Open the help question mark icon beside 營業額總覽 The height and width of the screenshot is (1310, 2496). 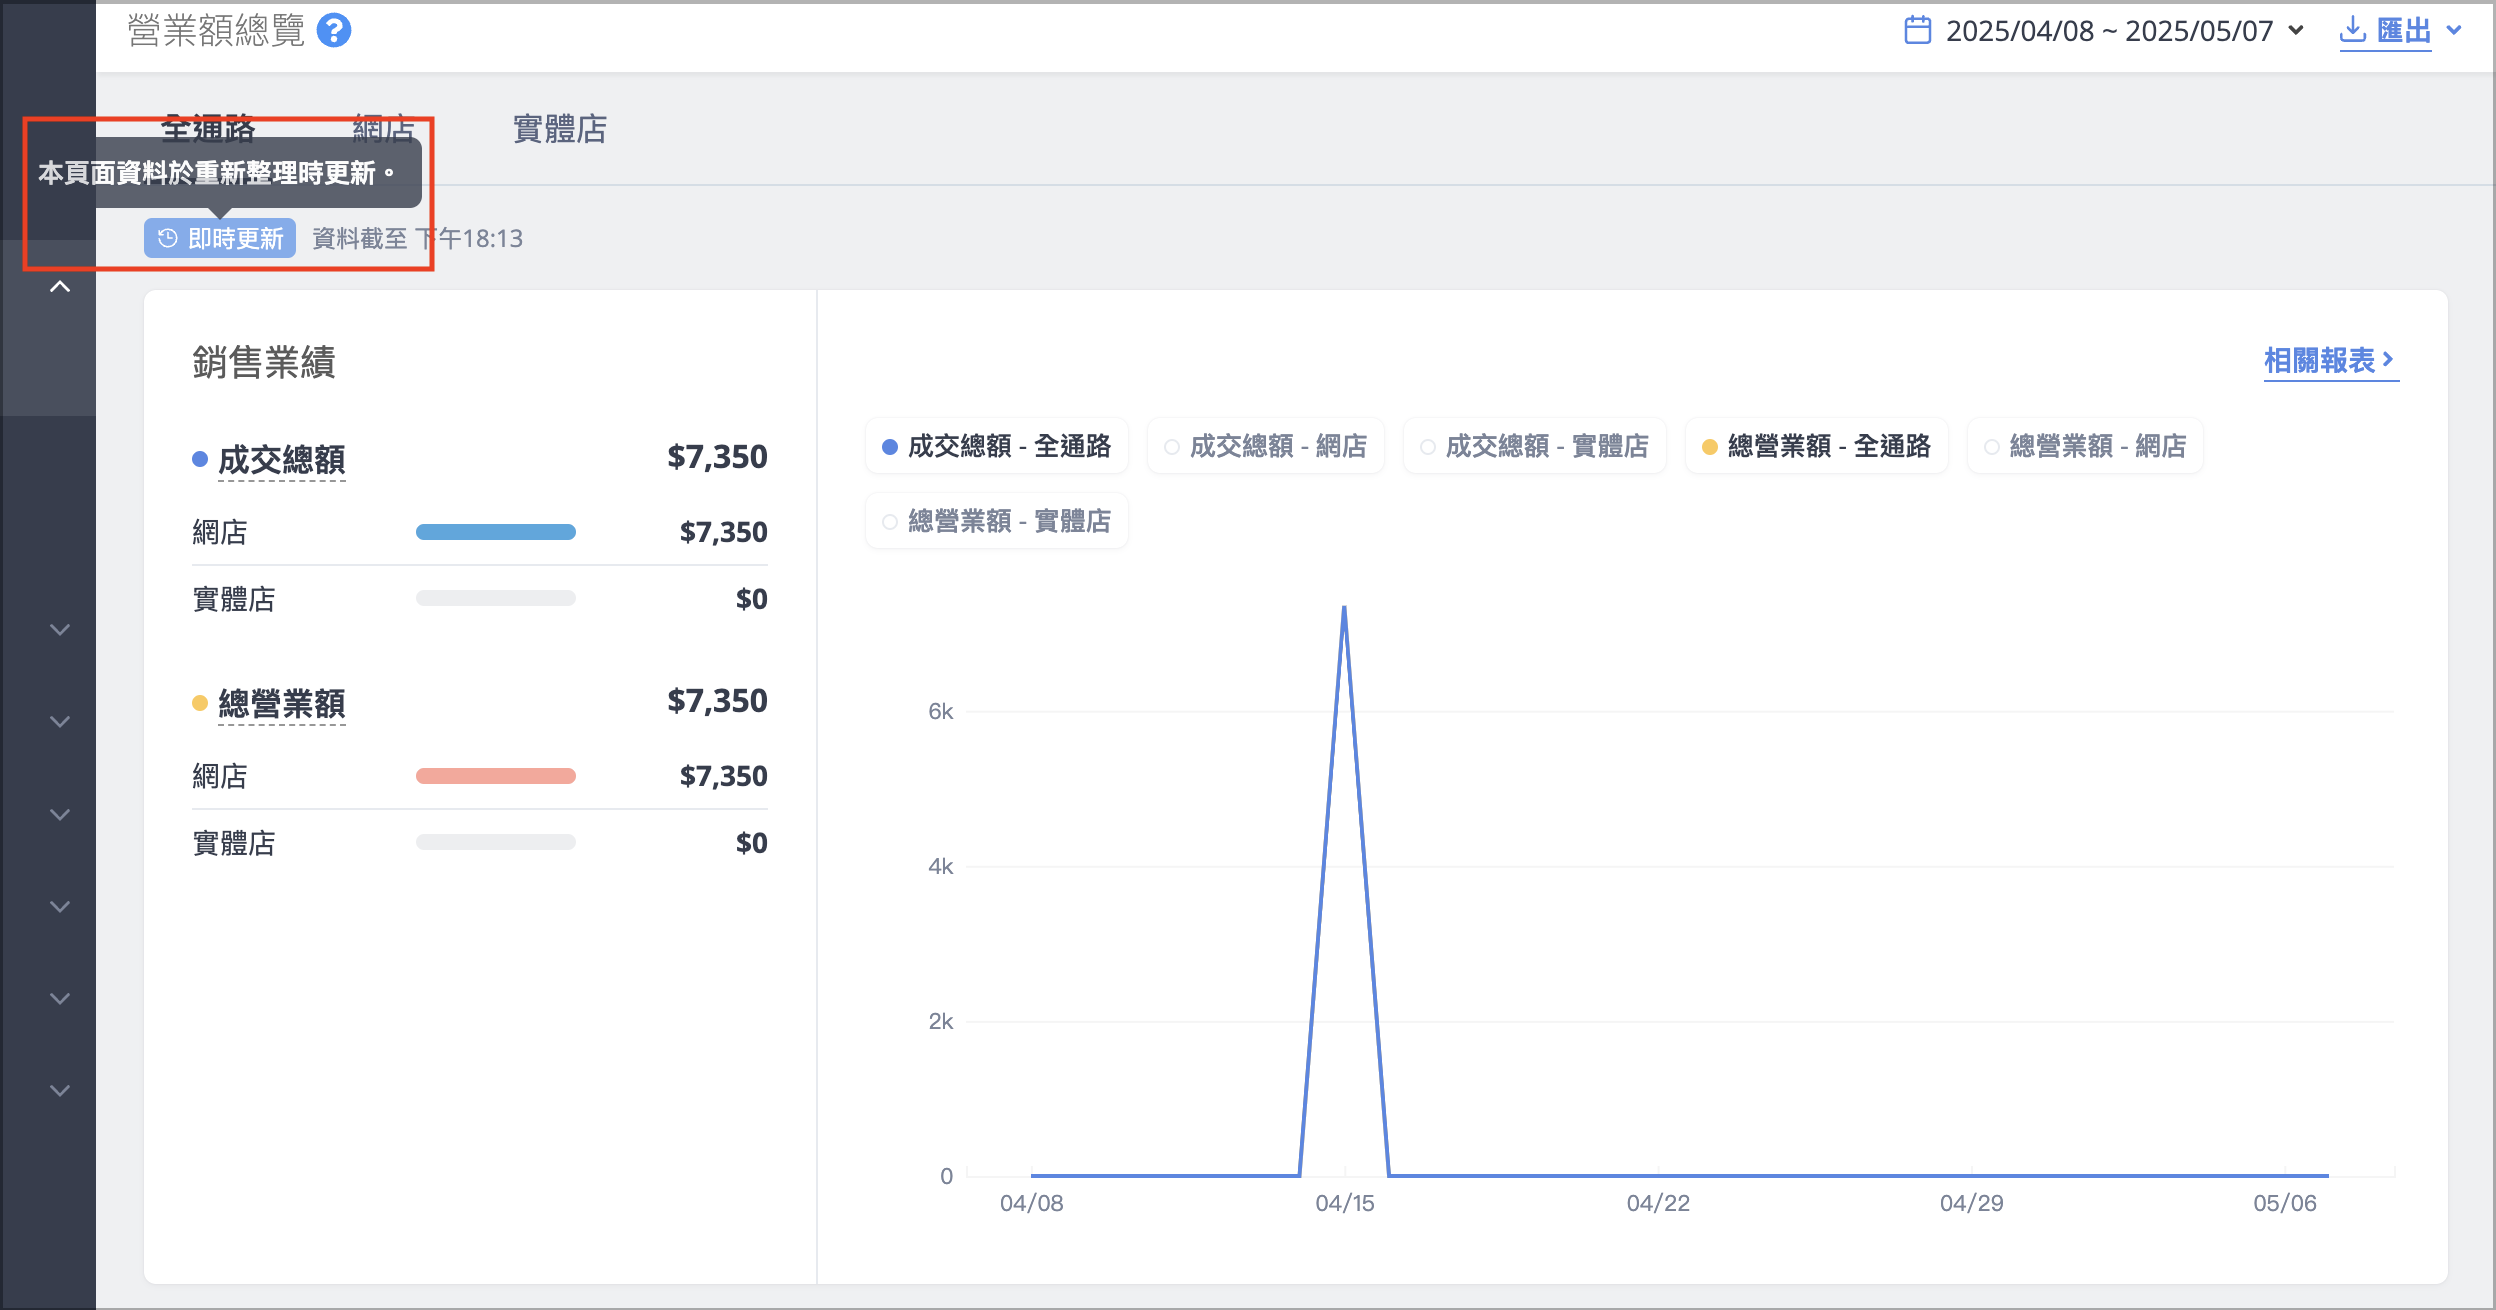point(334,31)
